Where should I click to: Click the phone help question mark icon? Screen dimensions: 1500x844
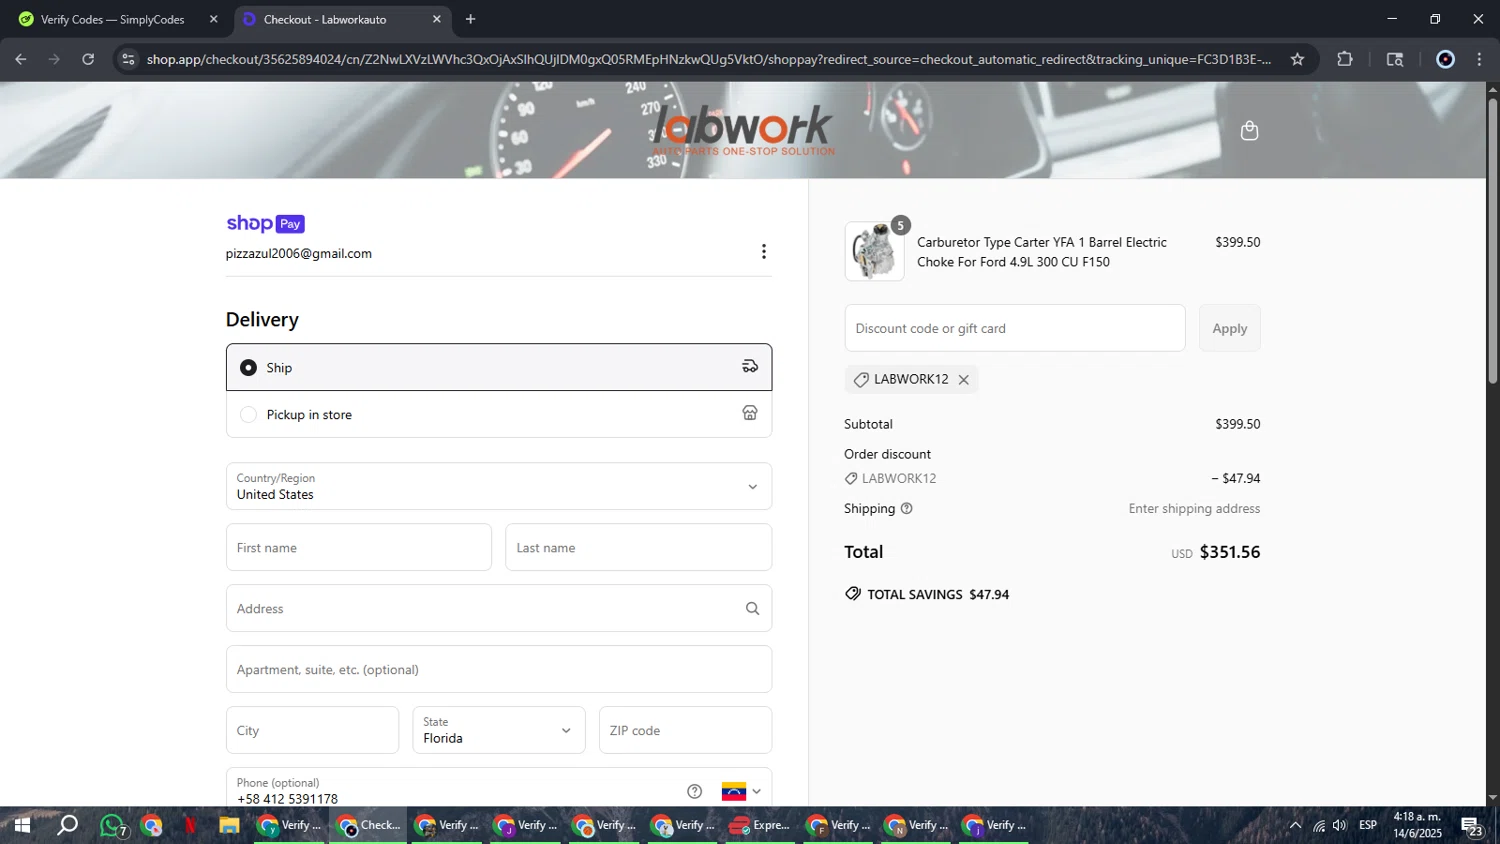click(x=695, y=791)
